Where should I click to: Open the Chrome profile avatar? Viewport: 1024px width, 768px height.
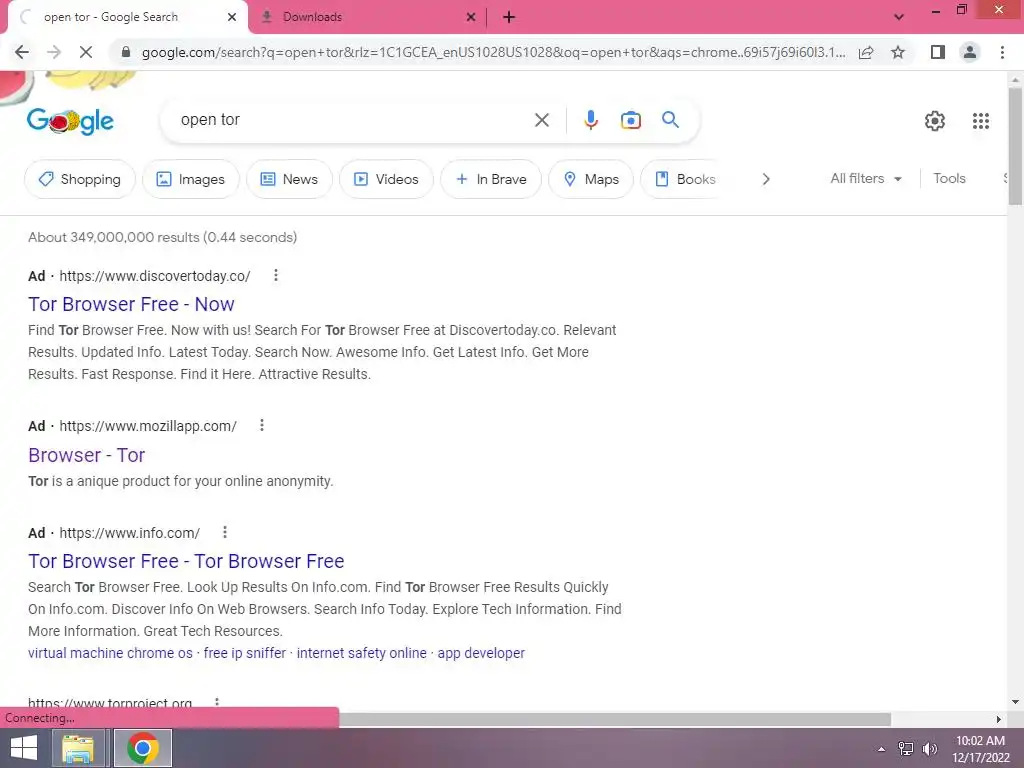[970, 52]
